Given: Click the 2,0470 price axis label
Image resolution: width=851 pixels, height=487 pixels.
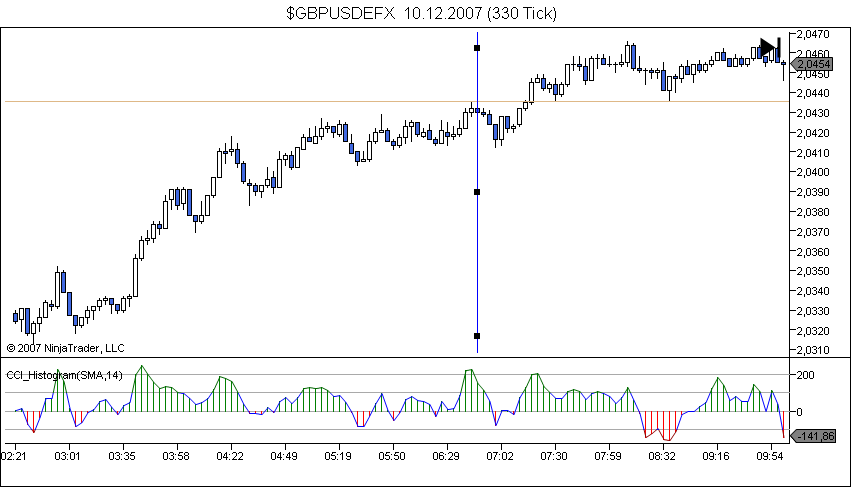Looking at the screenshot, I should 812,34.
